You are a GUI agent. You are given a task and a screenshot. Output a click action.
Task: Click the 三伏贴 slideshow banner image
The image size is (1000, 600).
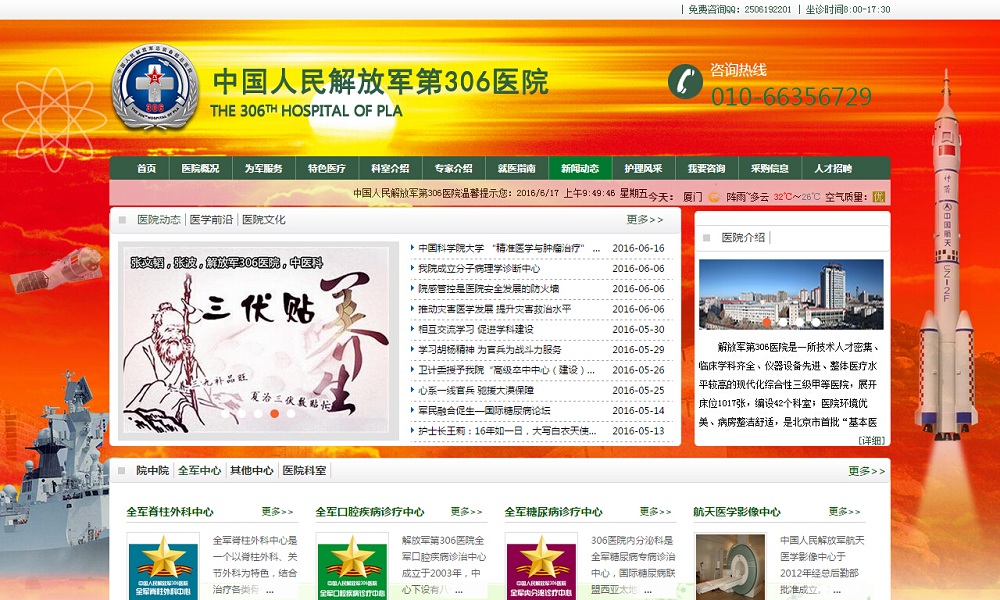point(256,339)
